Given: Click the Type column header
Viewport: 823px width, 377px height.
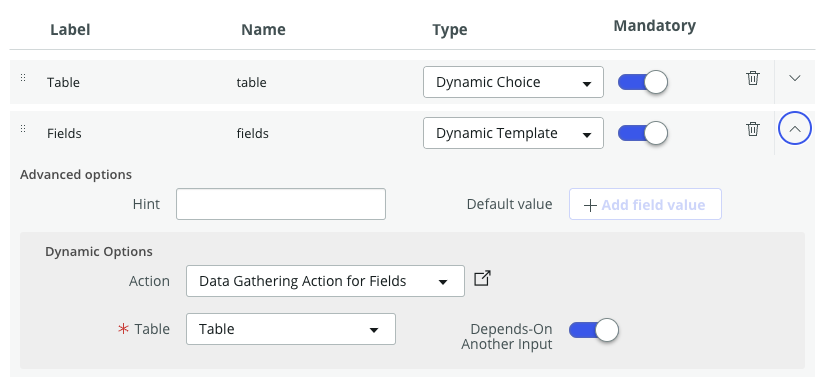Looking at the screenshot, I should point(450,30).
